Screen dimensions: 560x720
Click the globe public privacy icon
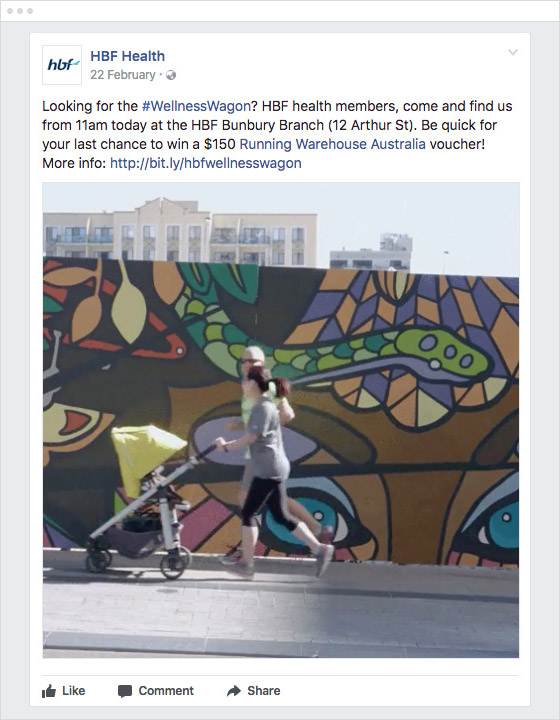pos(171,75)
